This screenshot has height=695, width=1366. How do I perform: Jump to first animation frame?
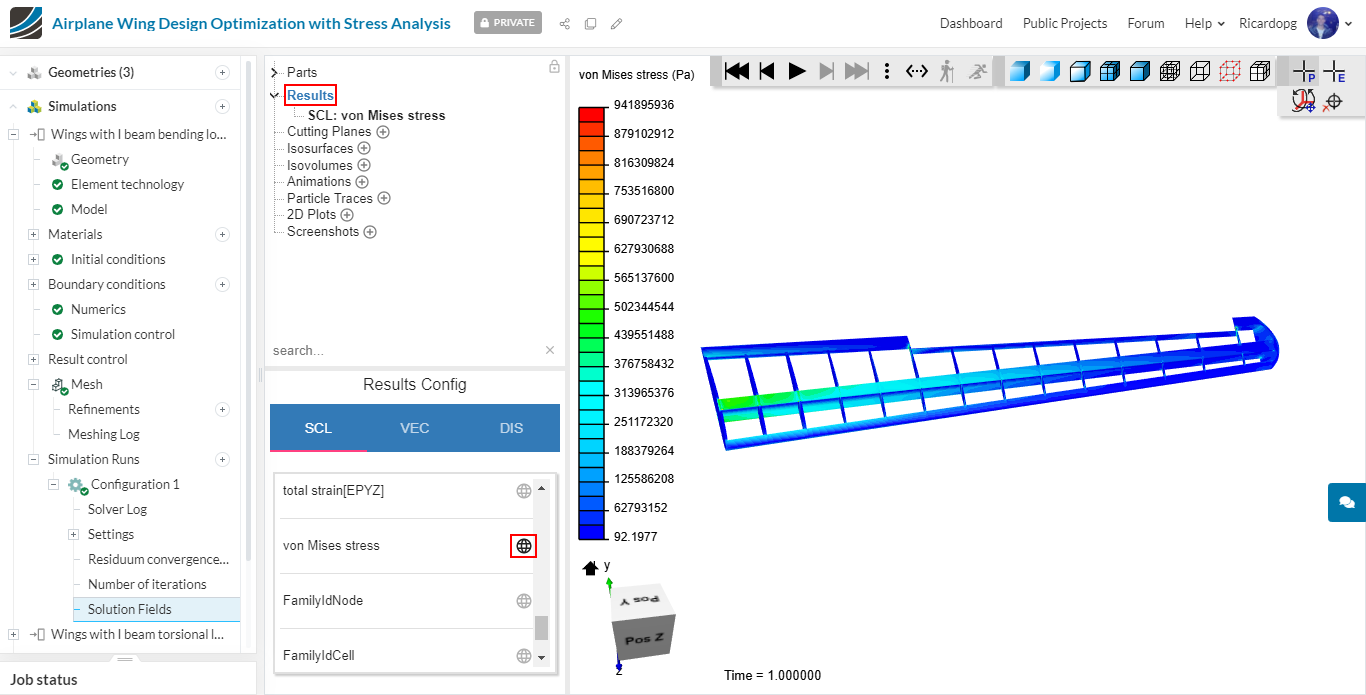[x=737, y=71]
